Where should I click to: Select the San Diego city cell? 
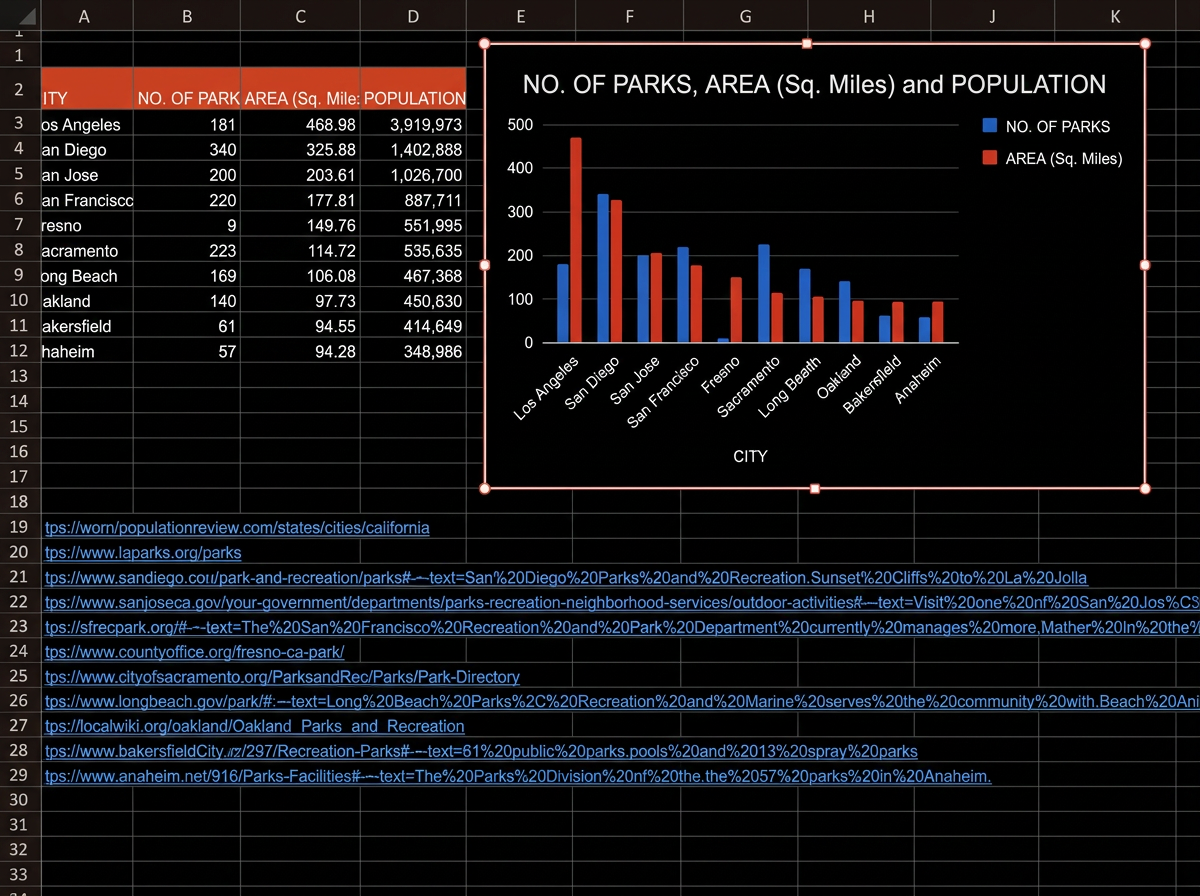pos(87,150)
